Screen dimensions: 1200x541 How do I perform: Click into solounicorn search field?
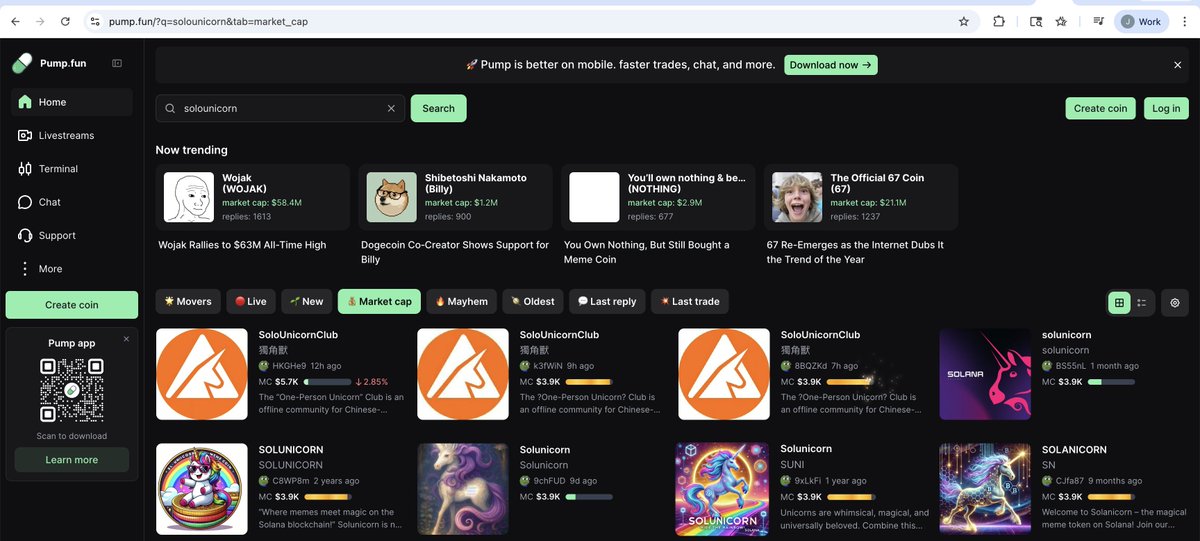point(280,108)
